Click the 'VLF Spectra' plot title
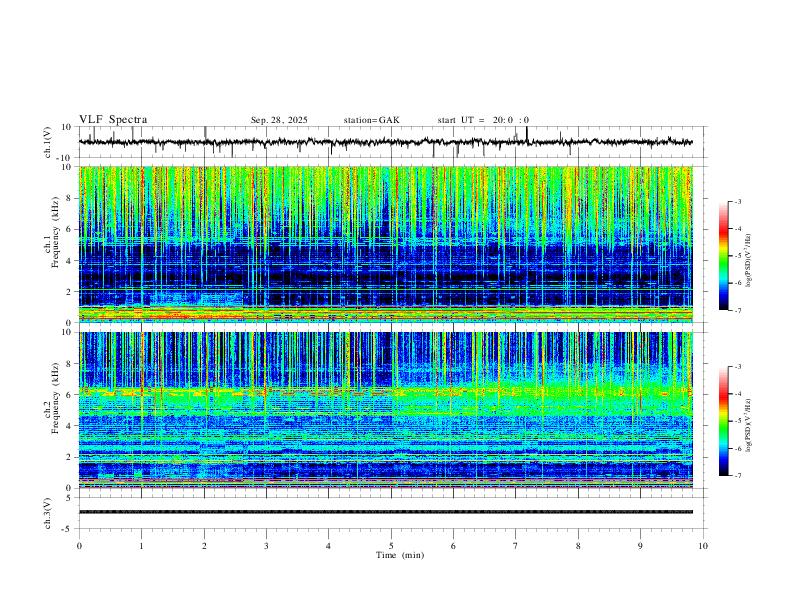Viewport: 792px width, 612px height. point(113,120)
